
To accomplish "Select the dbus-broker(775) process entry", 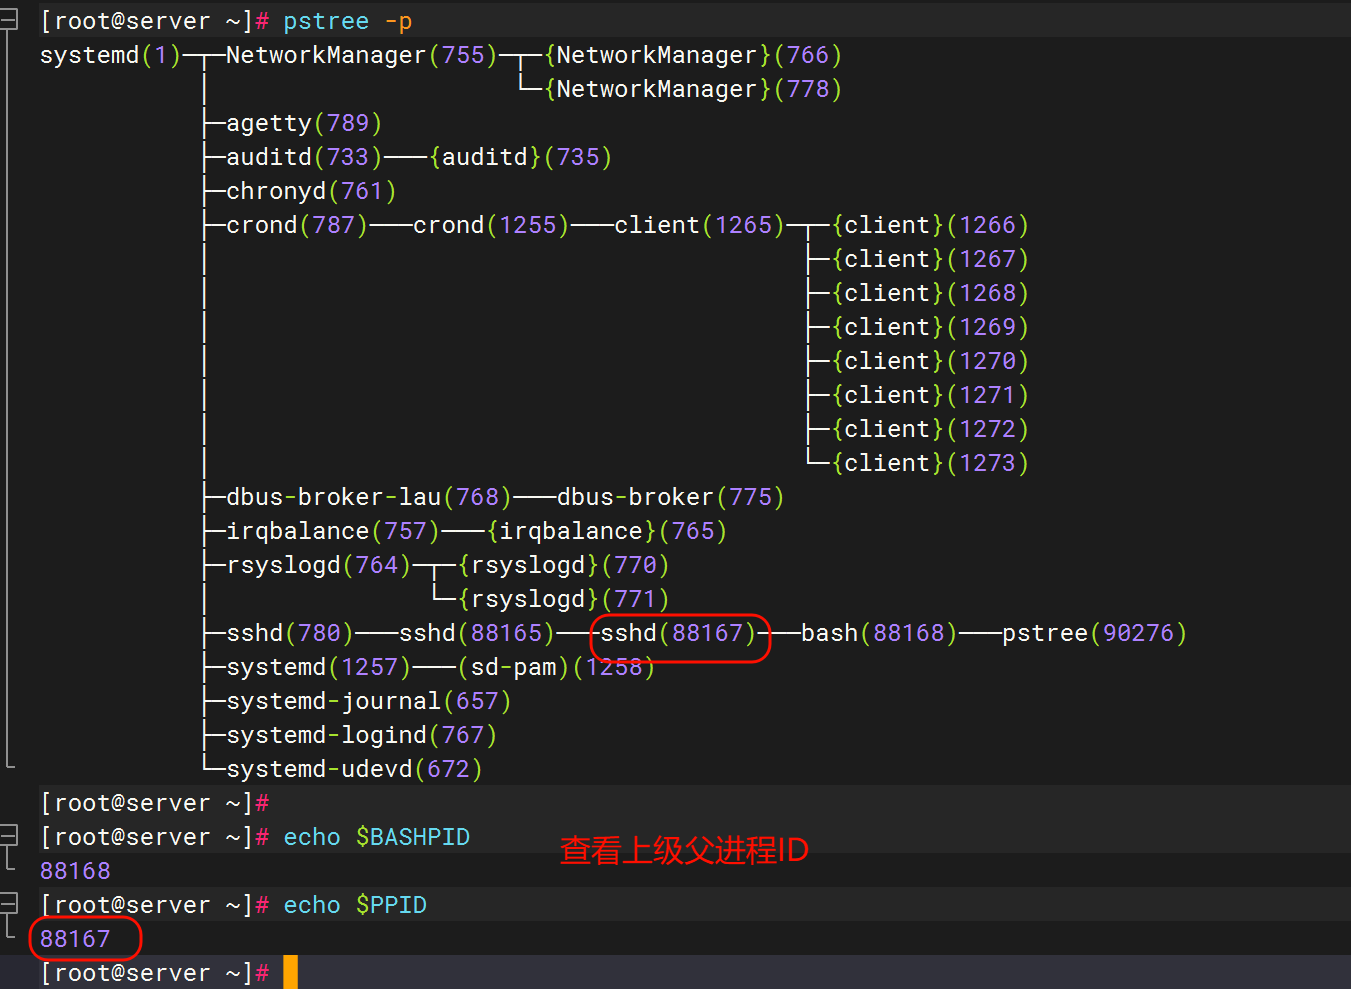I will click(668, 496).
